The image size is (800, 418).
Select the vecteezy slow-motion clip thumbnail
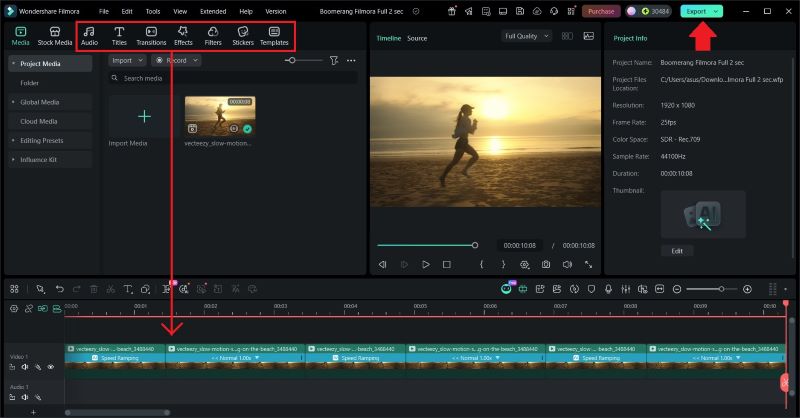pyautogui.click(x=220, y=116)
